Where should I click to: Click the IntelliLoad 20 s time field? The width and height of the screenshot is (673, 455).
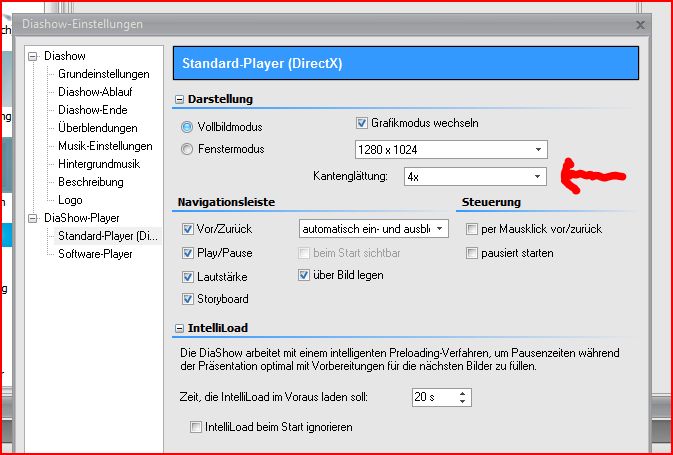431,397
